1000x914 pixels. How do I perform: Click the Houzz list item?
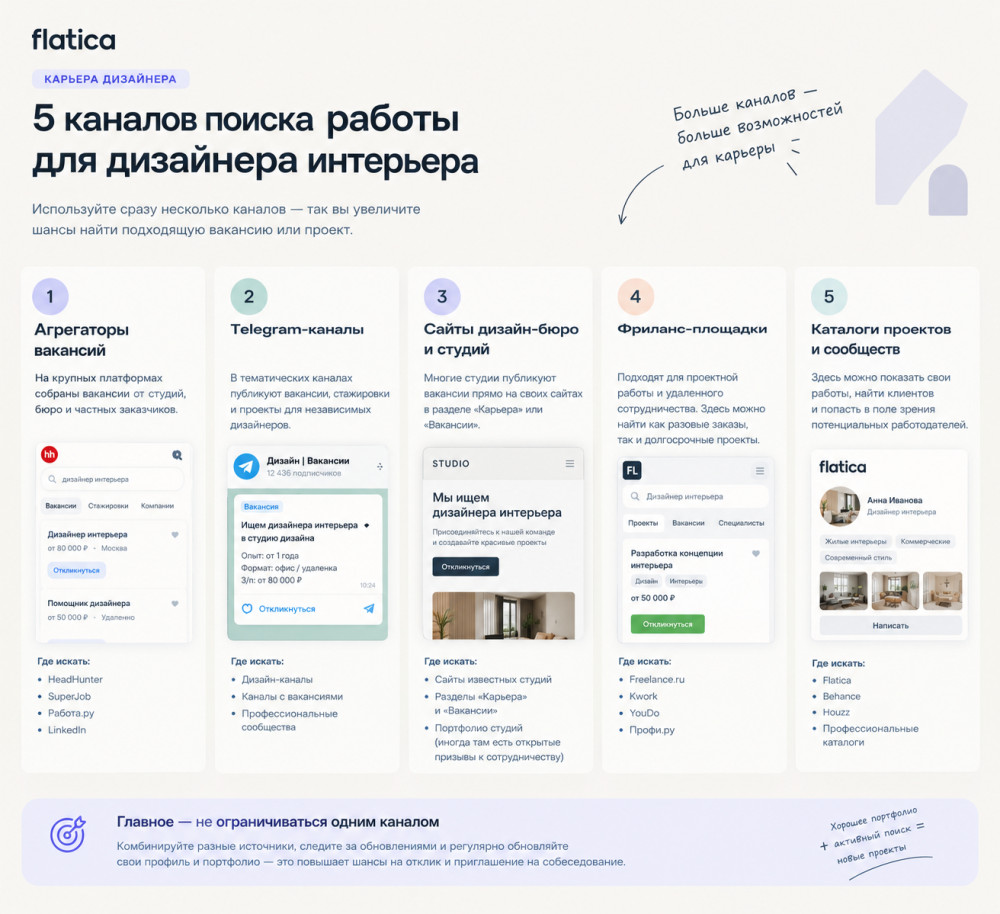click(x=836, y=712)
